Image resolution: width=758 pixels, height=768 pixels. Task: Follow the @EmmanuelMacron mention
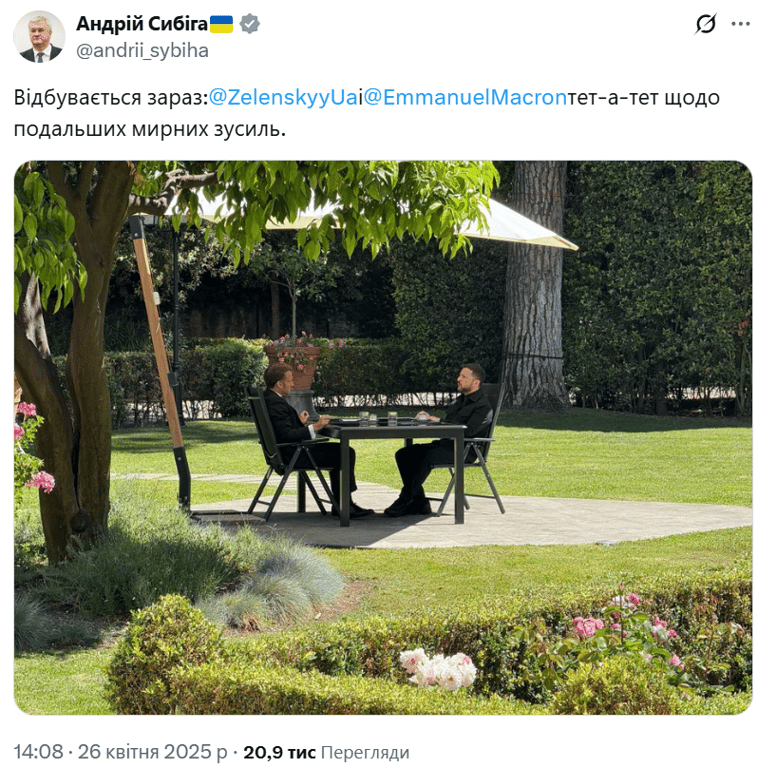(465, 97)
